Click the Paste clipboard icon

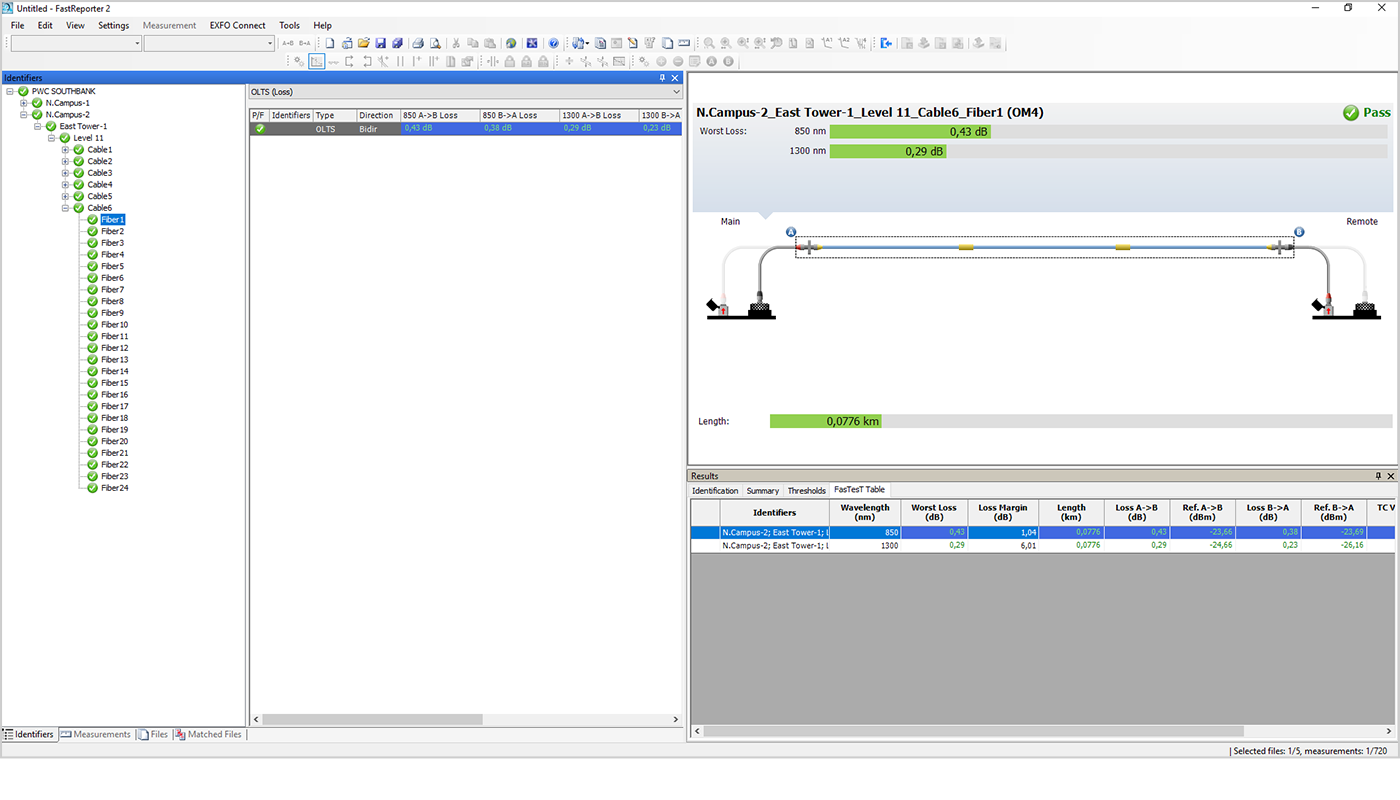click(490, 43)
